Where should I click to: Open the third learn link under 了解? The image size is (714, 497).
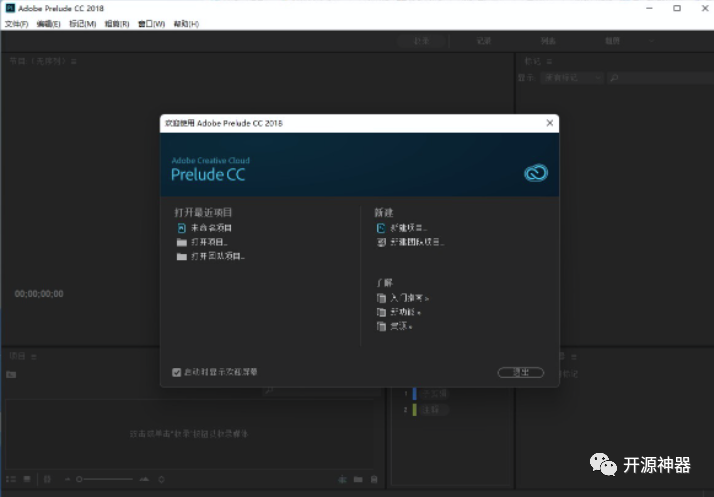click(x=401, y=327)
